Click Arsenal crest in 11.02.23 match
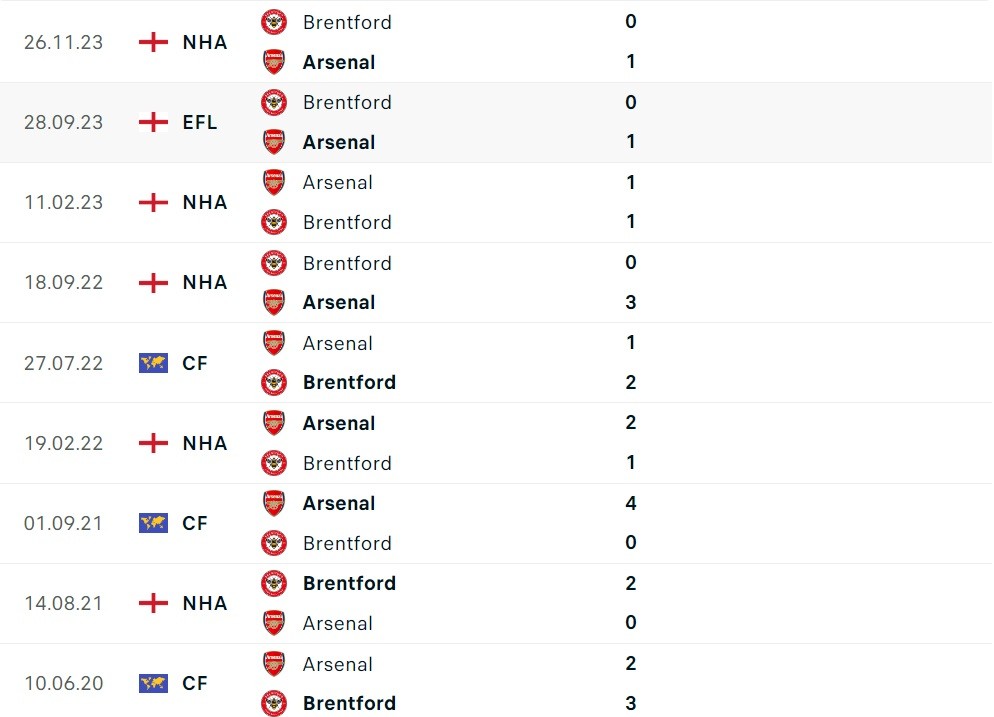 [x=273, y=182]
